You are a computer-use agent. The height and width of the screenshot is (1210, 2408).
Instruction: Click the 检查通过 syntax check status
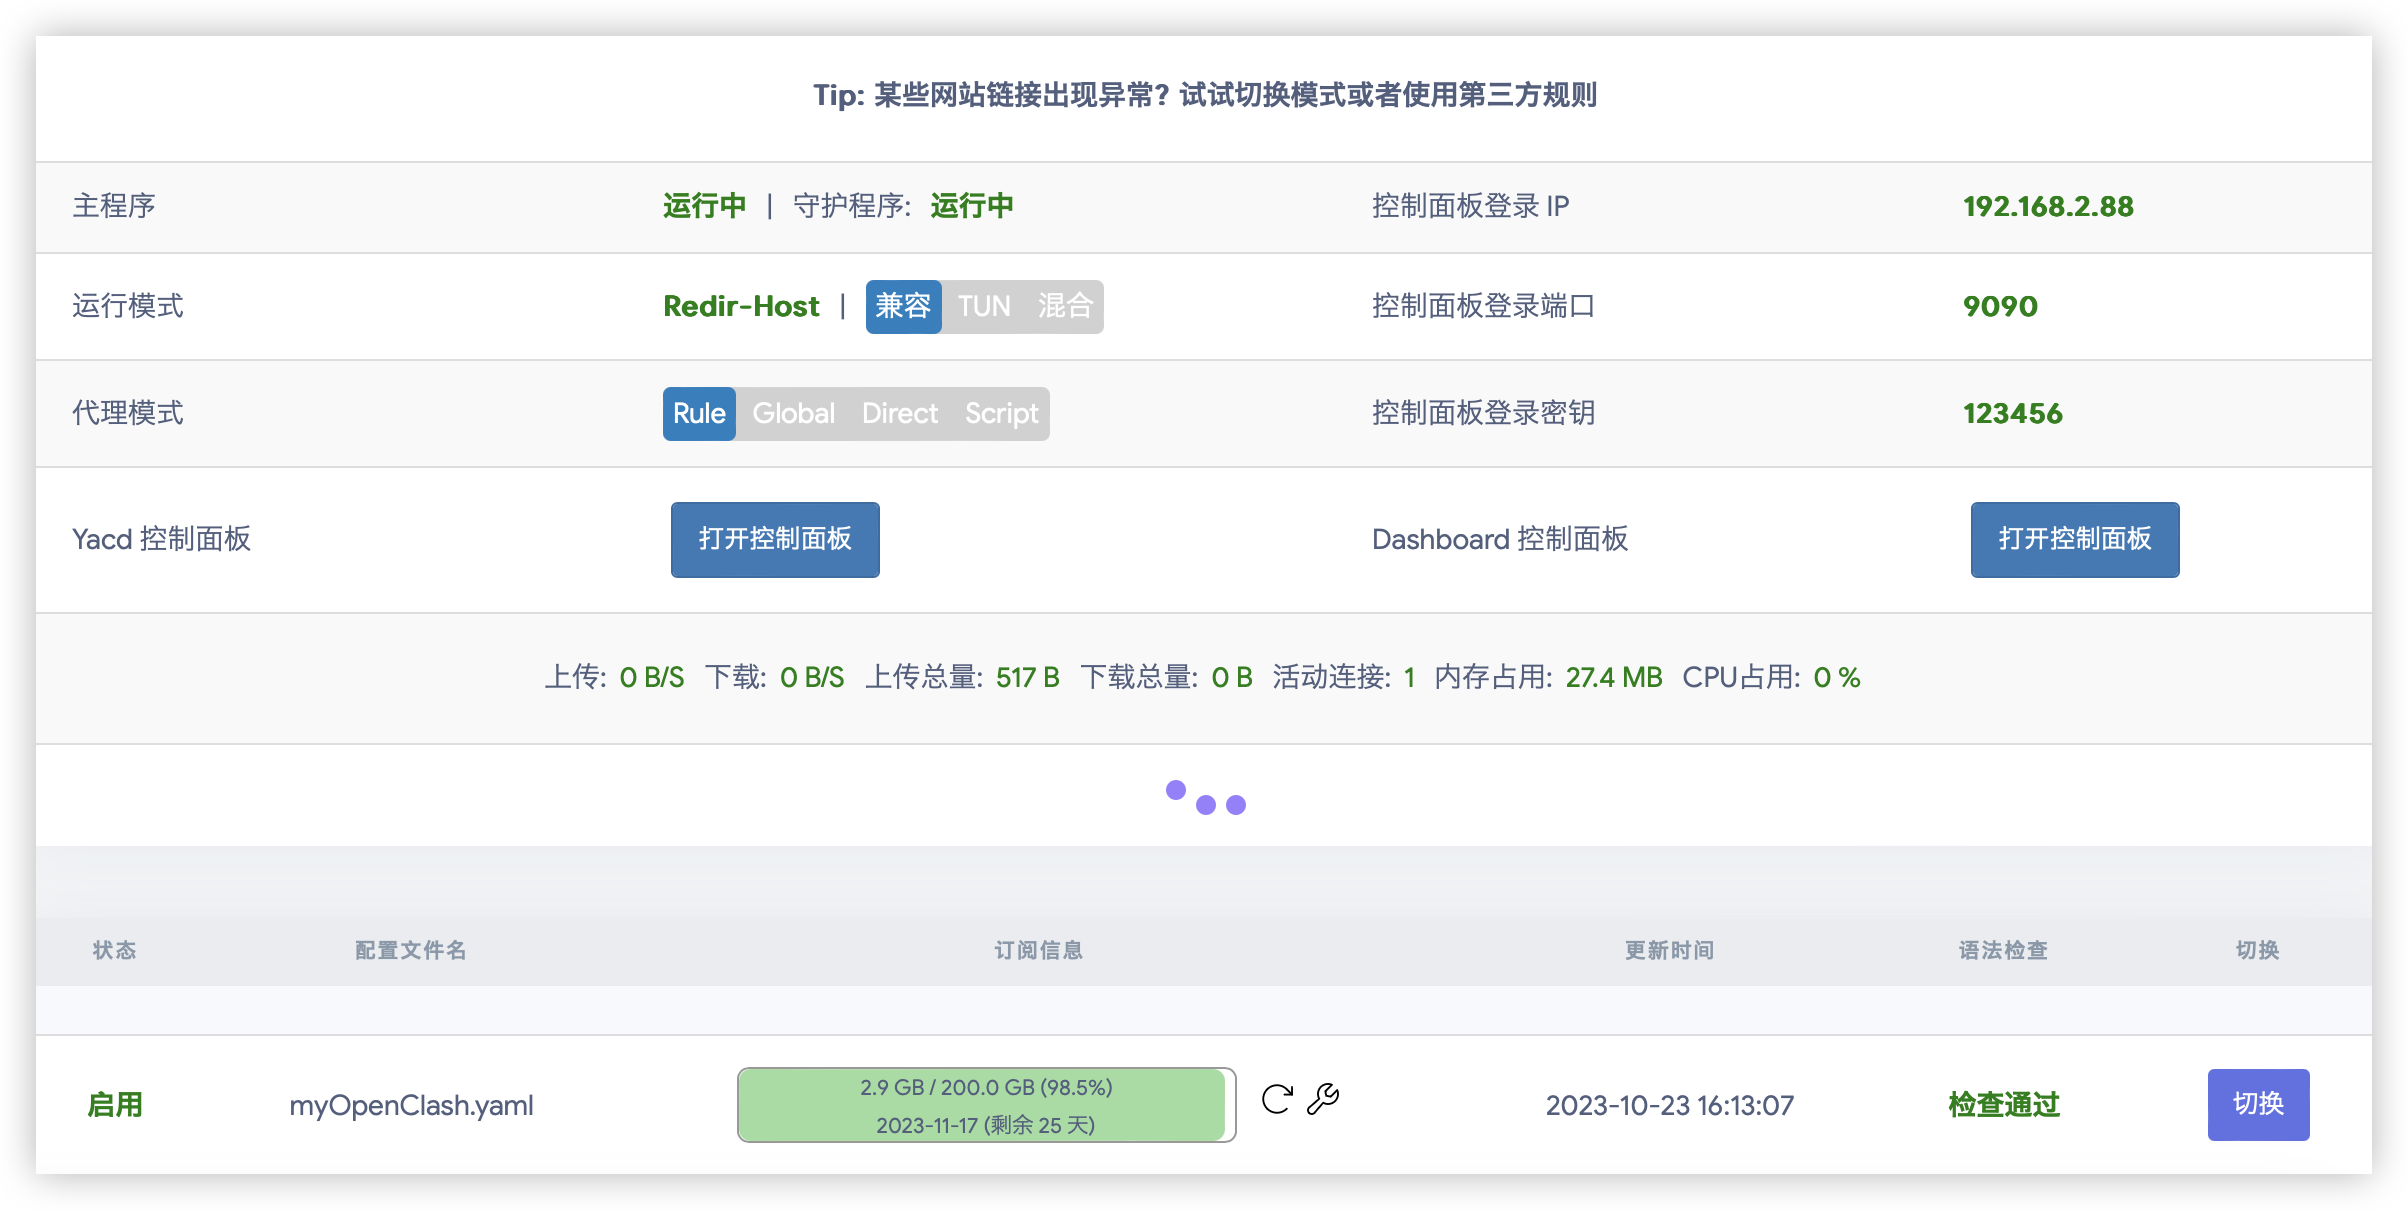tap(2004, 1105)
